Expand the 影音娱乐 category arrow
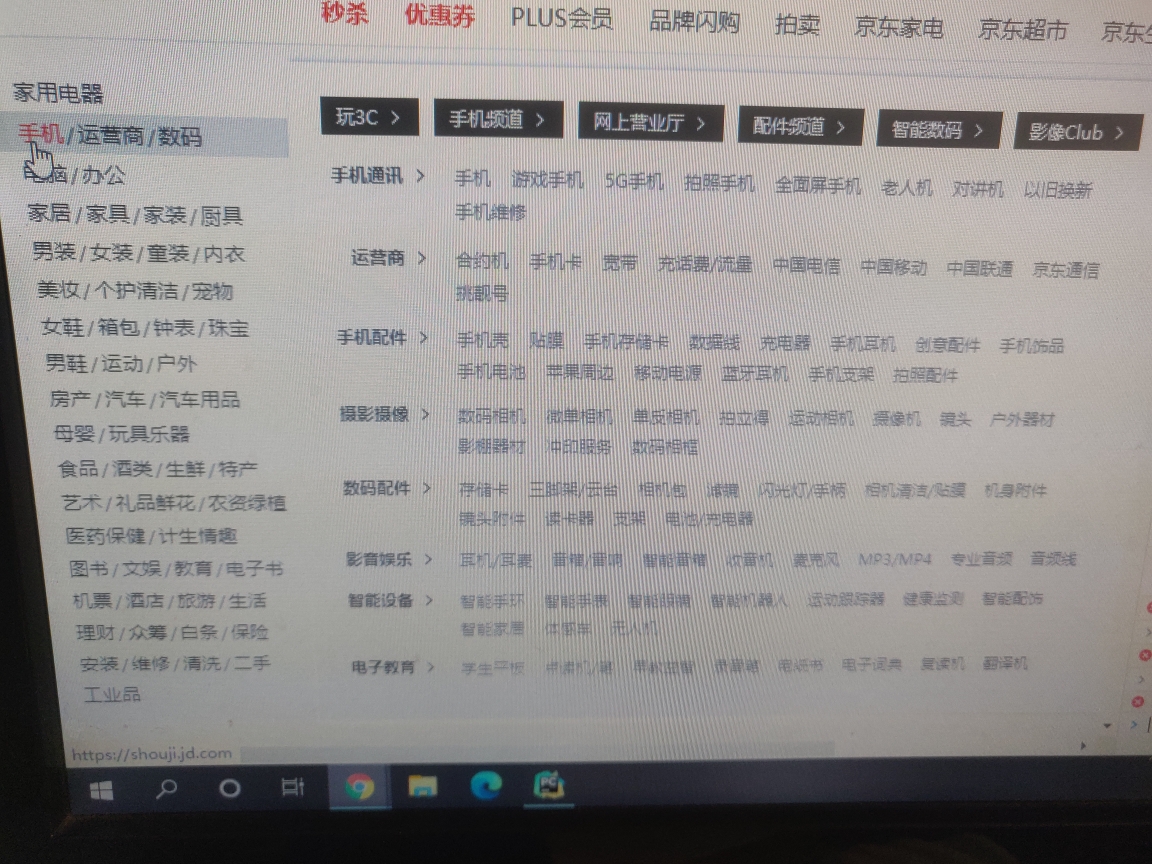The image size is (1152, 864). (428, 560)
